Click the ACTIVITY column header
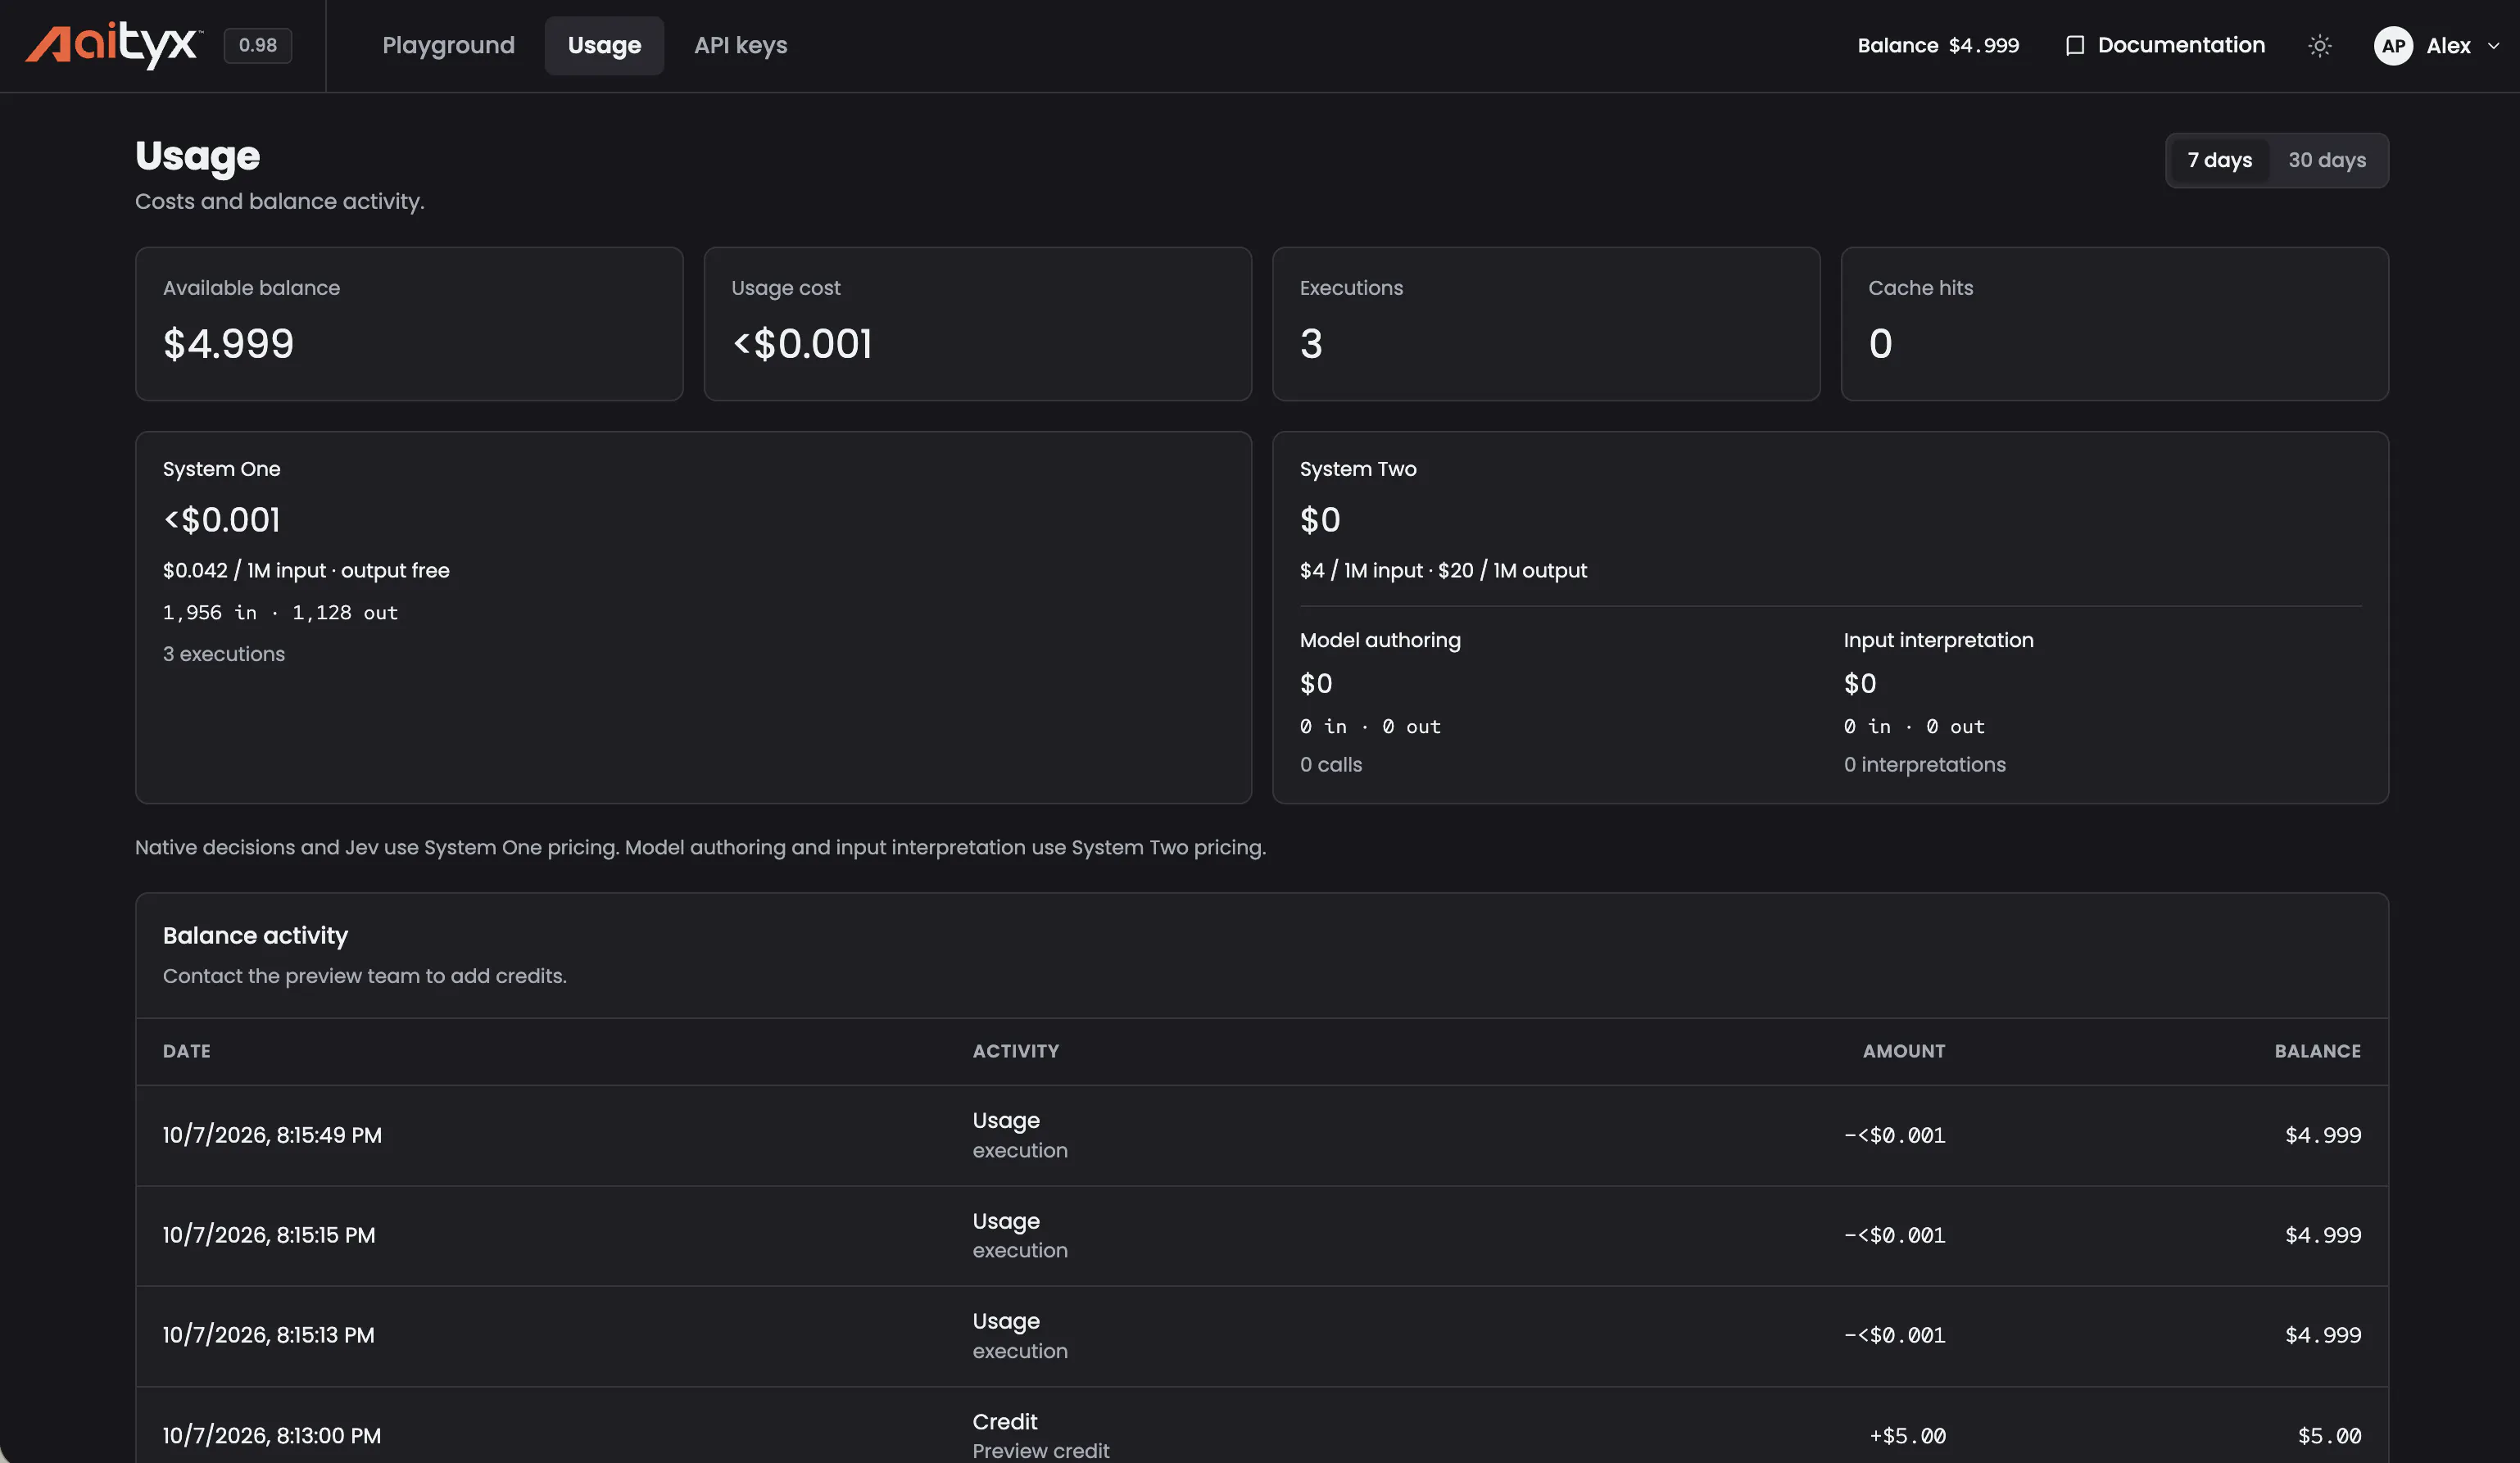This screenshot has height=1463, width=2520. (1016, 1051)
